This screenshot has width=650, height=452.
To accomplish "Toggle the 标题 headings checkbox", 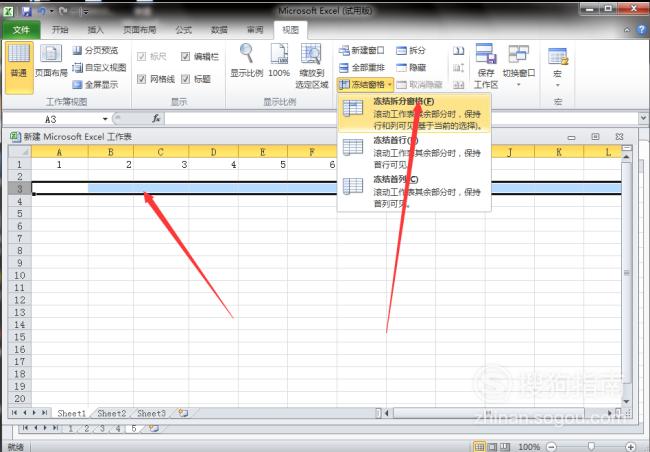I will 185,79.
